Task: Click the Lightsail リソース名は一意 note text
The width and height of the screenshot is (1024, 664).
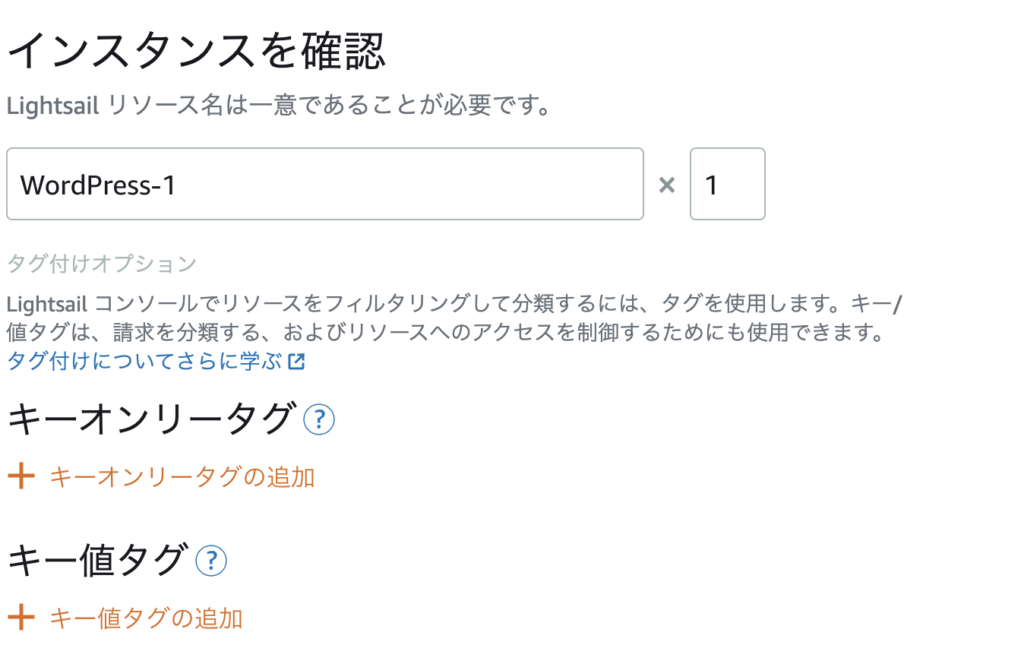Action: [x=280, y=105]
